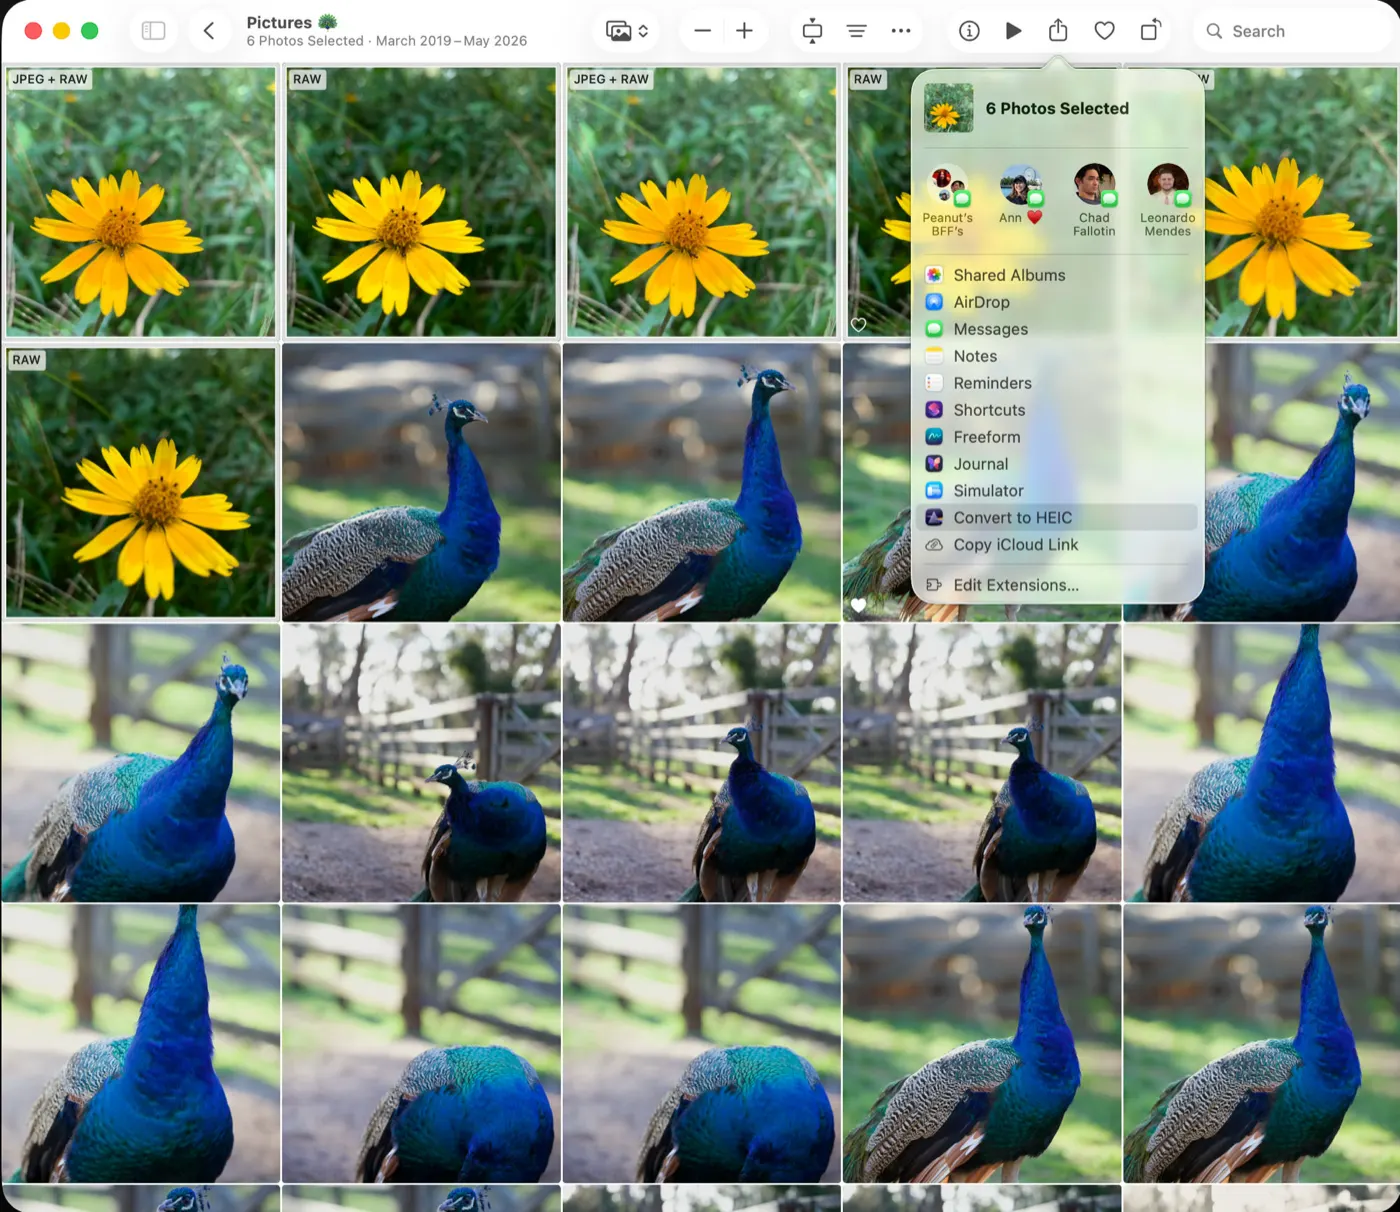
Task: Toggle the sidebar panel
Action: point(153,31)
